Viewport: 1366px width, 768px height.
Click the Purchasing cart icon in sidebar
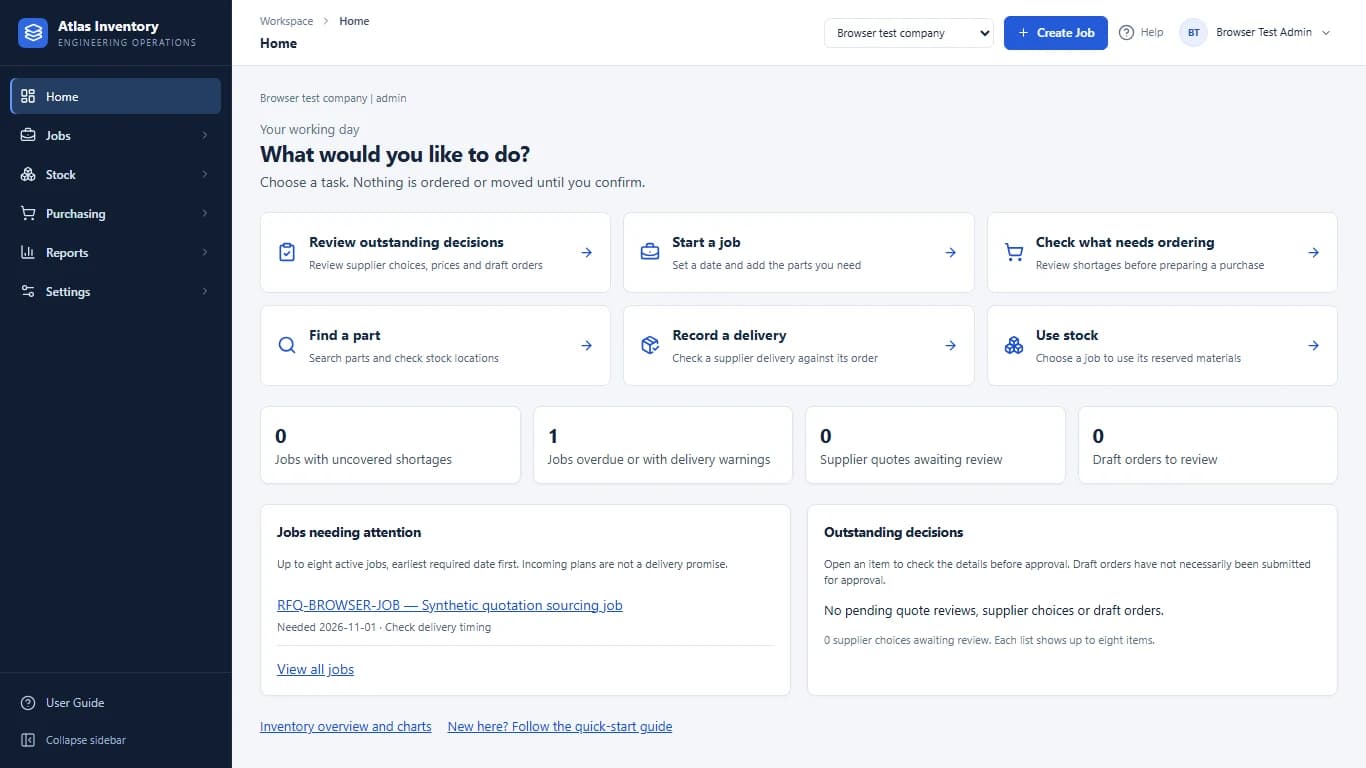click(28, 214)
